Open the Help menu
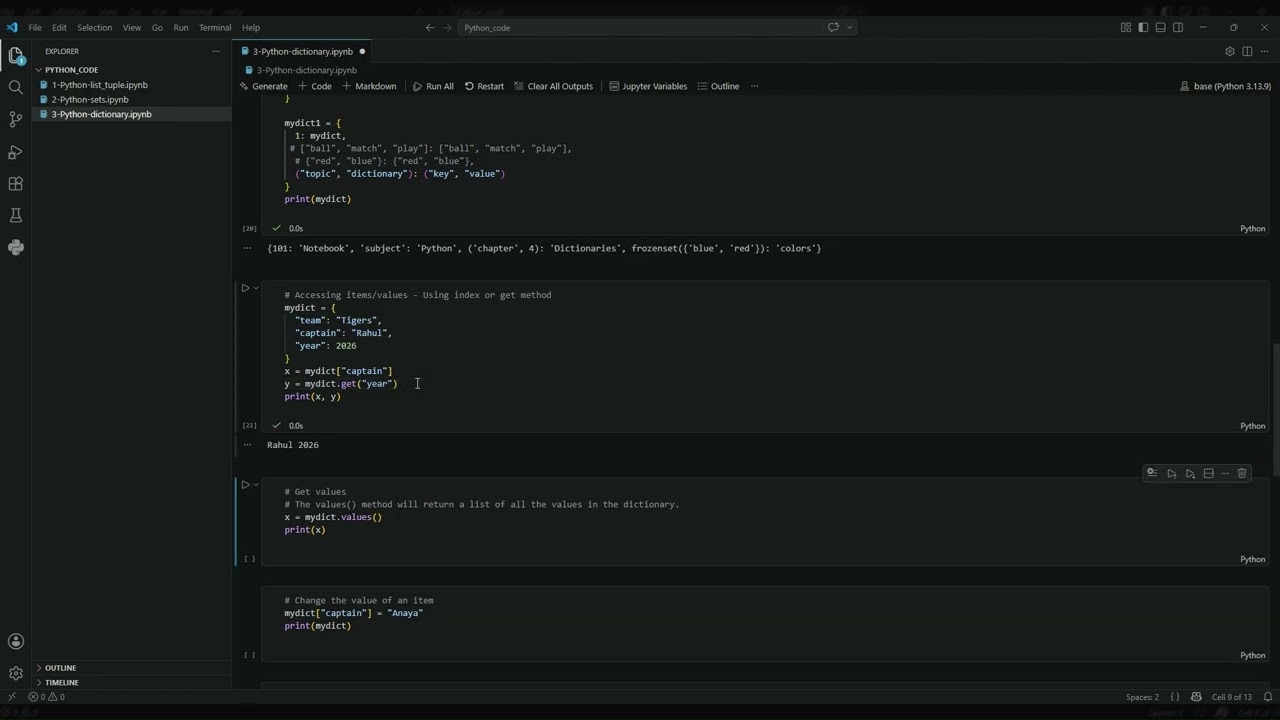Screen dimensions: 1280x720 coord(251,28)
